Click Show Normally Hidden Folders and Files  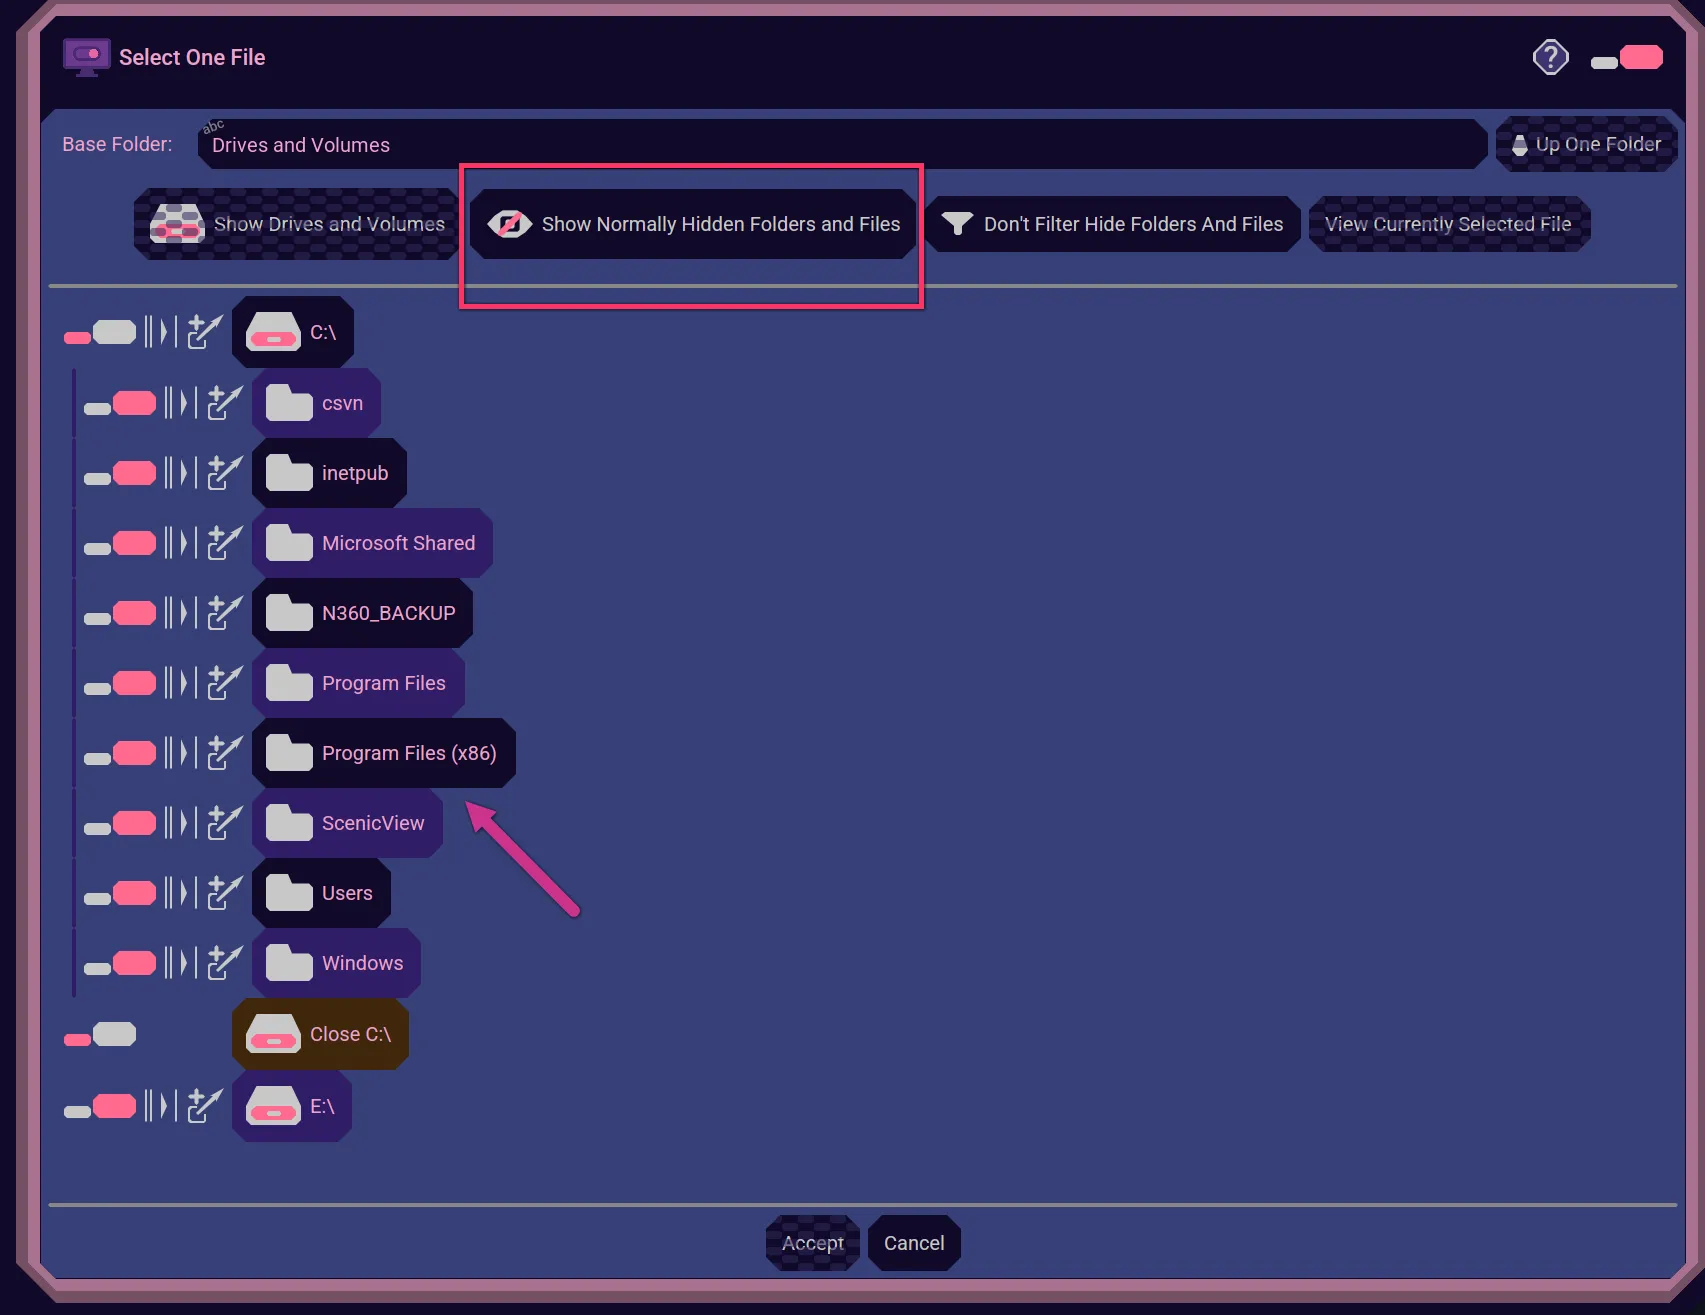pyautogui.click(x=693, y=224)
